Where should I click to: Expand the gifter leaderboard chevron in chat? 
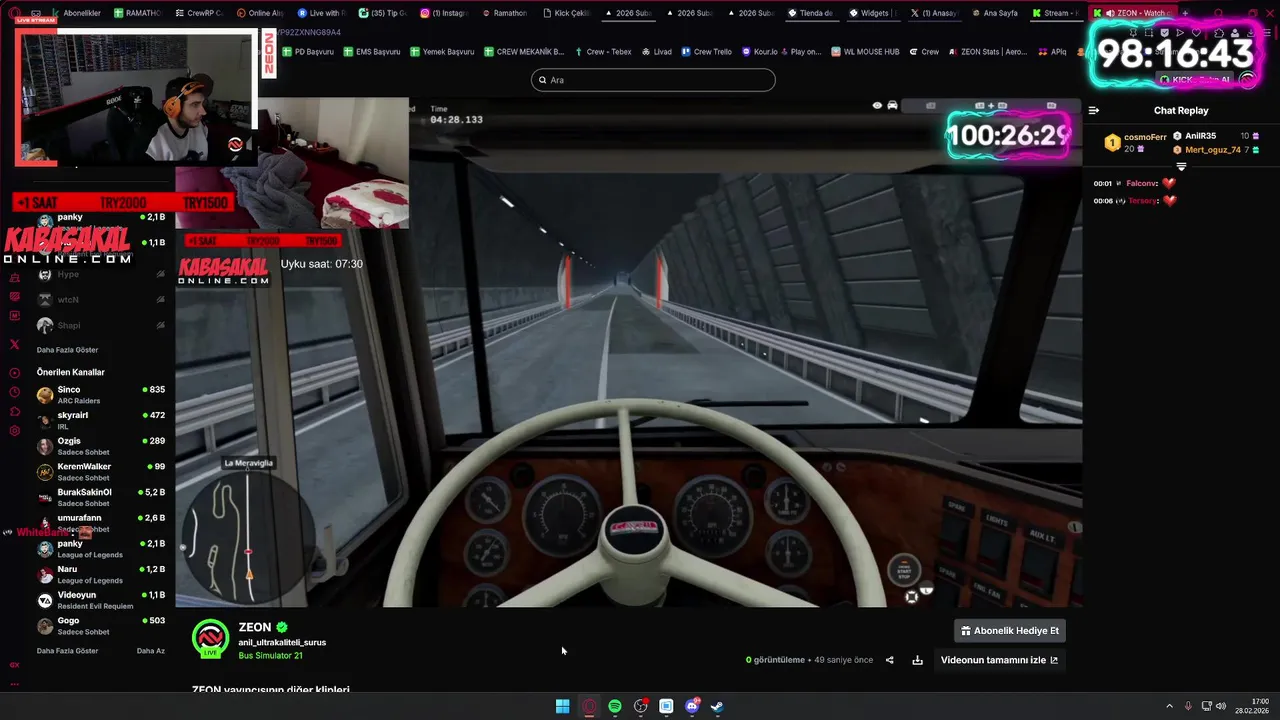tap(1181, 166)
